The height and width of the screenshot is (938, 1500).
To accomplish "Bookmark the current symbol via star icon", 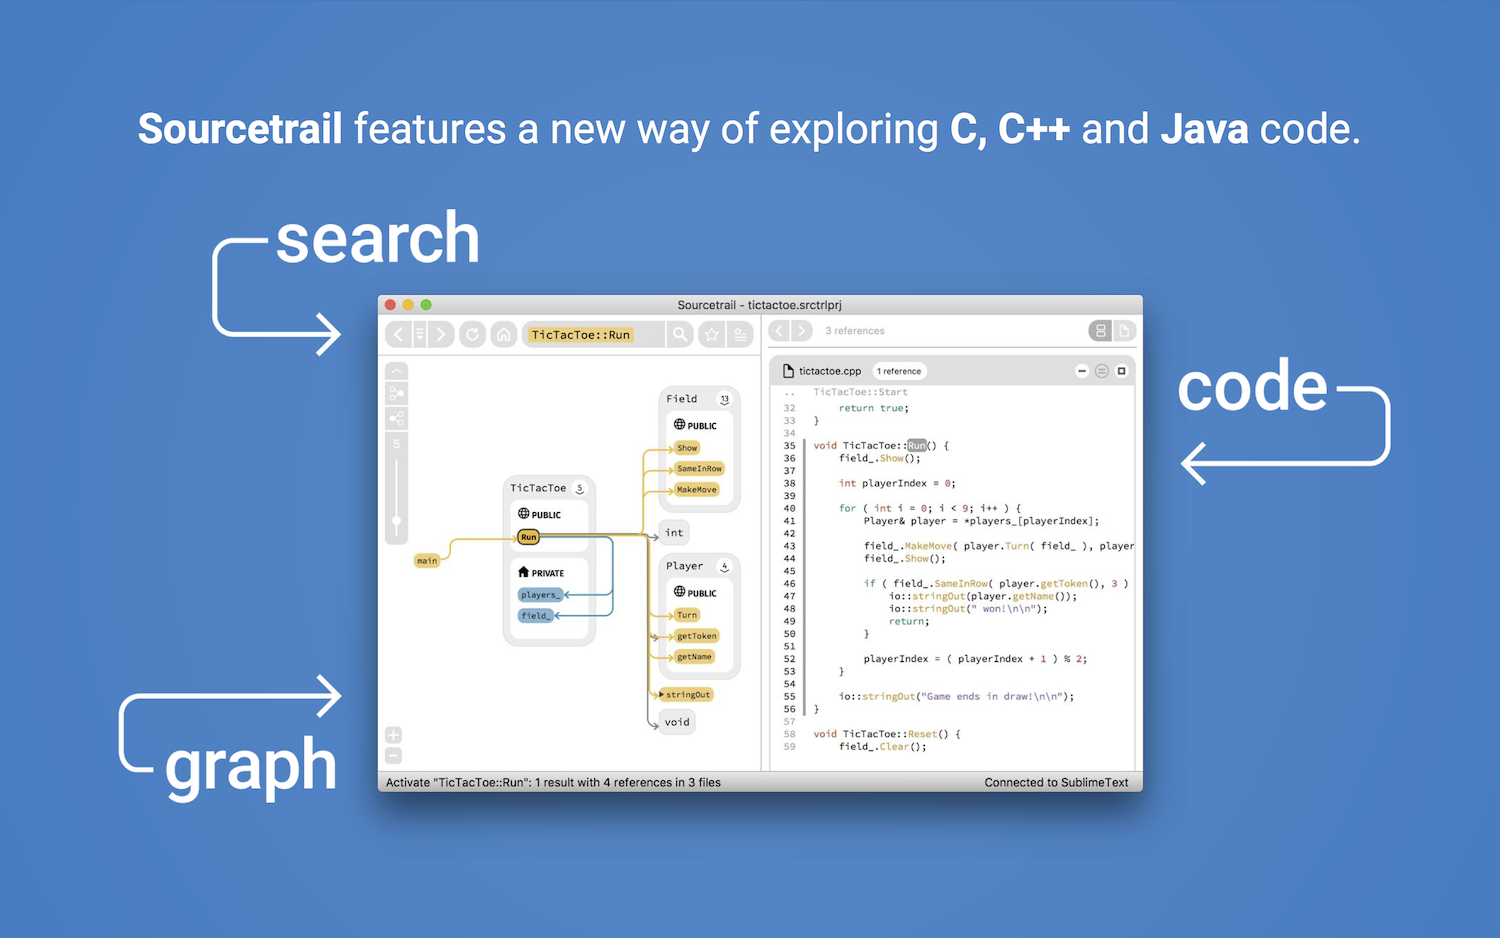I will tap(712, 334).
